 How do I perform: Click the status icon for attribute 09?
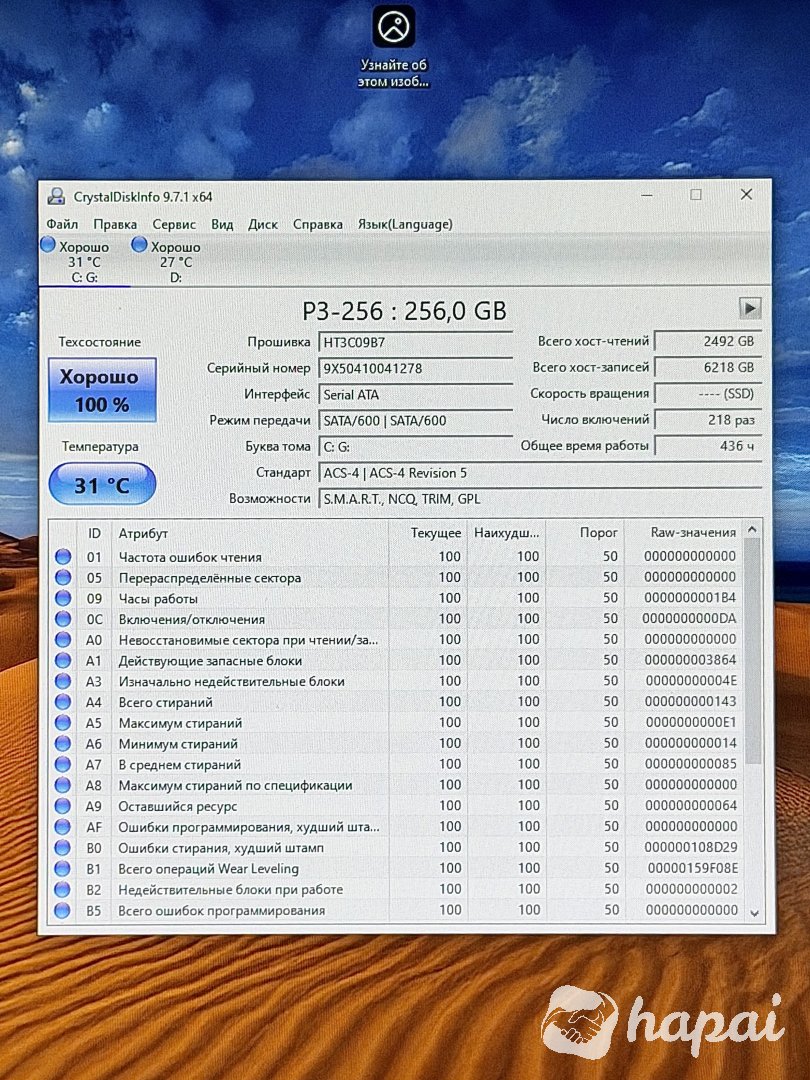(x=63, y=598)
